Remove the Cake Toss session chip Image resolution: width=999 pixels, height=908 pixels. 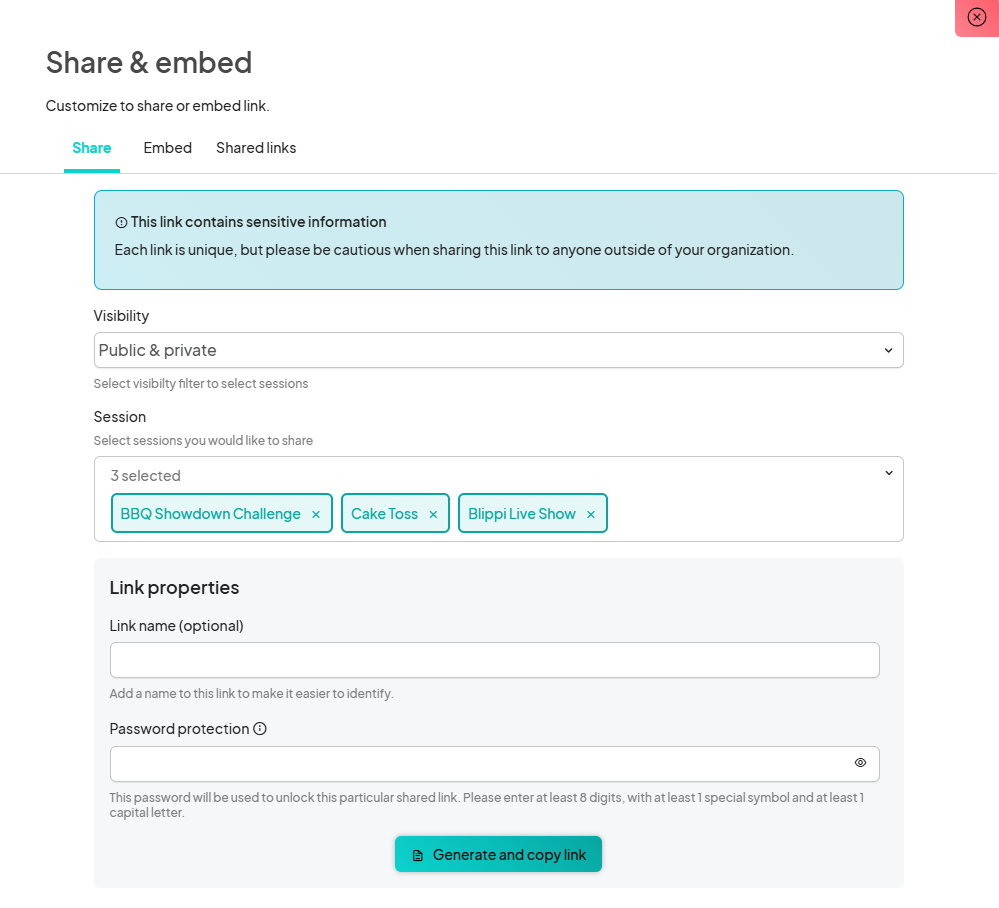click(433, 514)
